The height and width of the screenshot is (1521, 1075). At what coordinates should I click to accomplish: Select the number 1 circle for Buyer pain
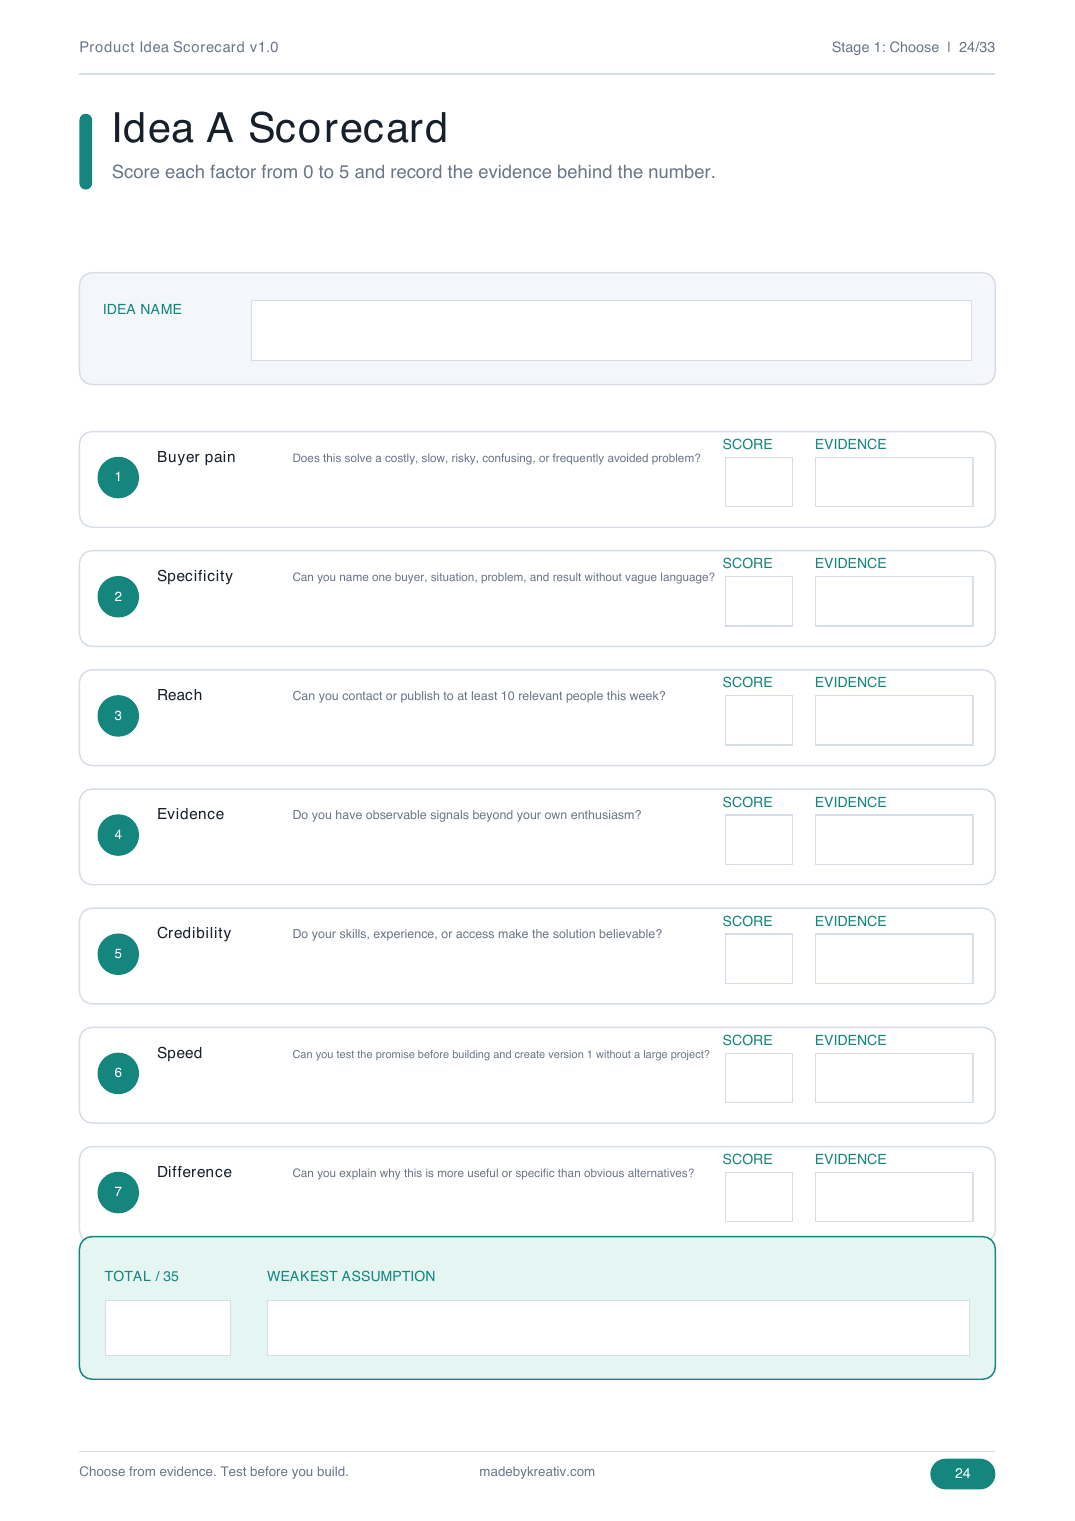click(118, 477)
